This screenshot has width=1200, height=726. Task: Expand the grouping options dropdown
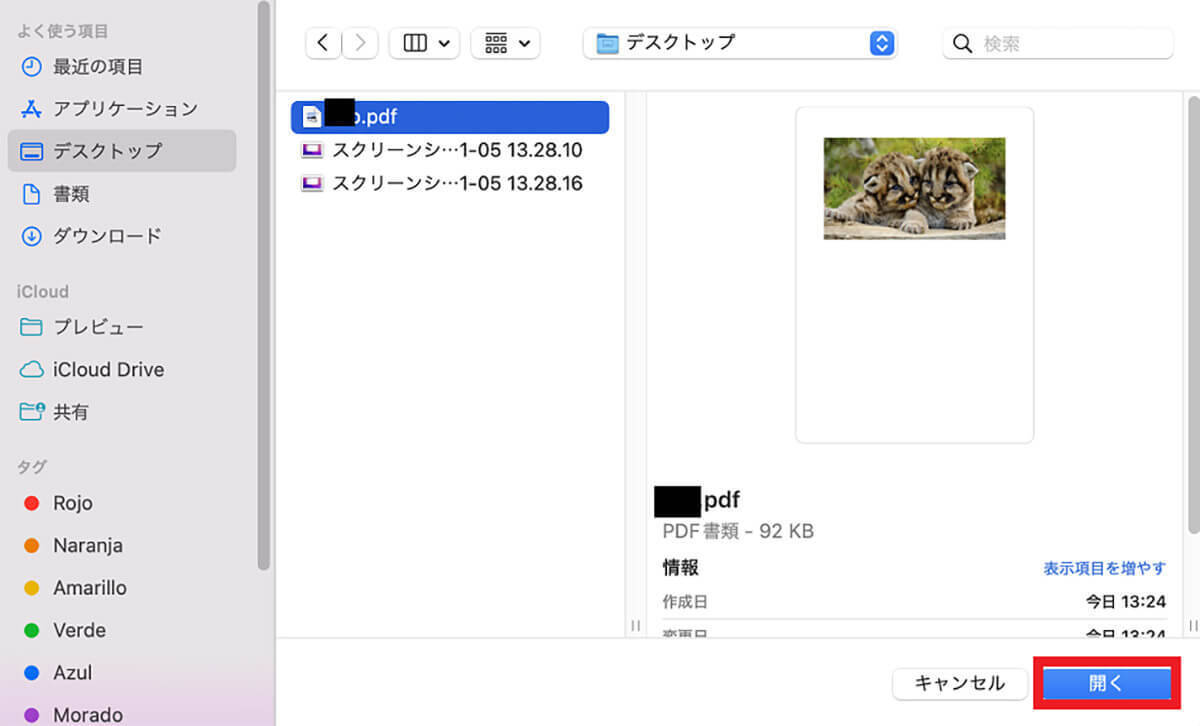coord(505,43)
